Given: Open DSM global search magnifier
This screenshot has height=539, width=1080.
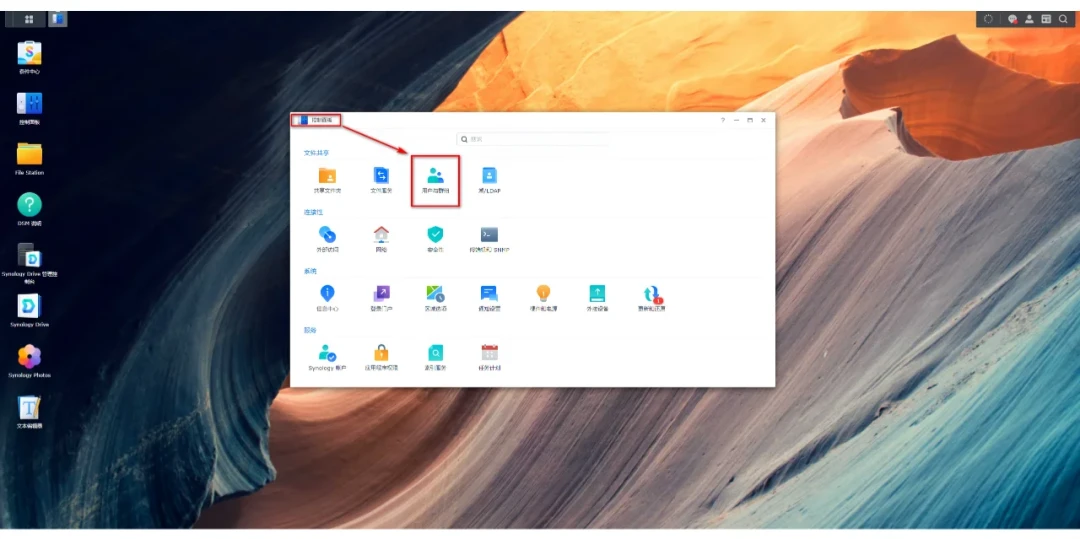Looking at the screenshot, I should (1063, 19).
